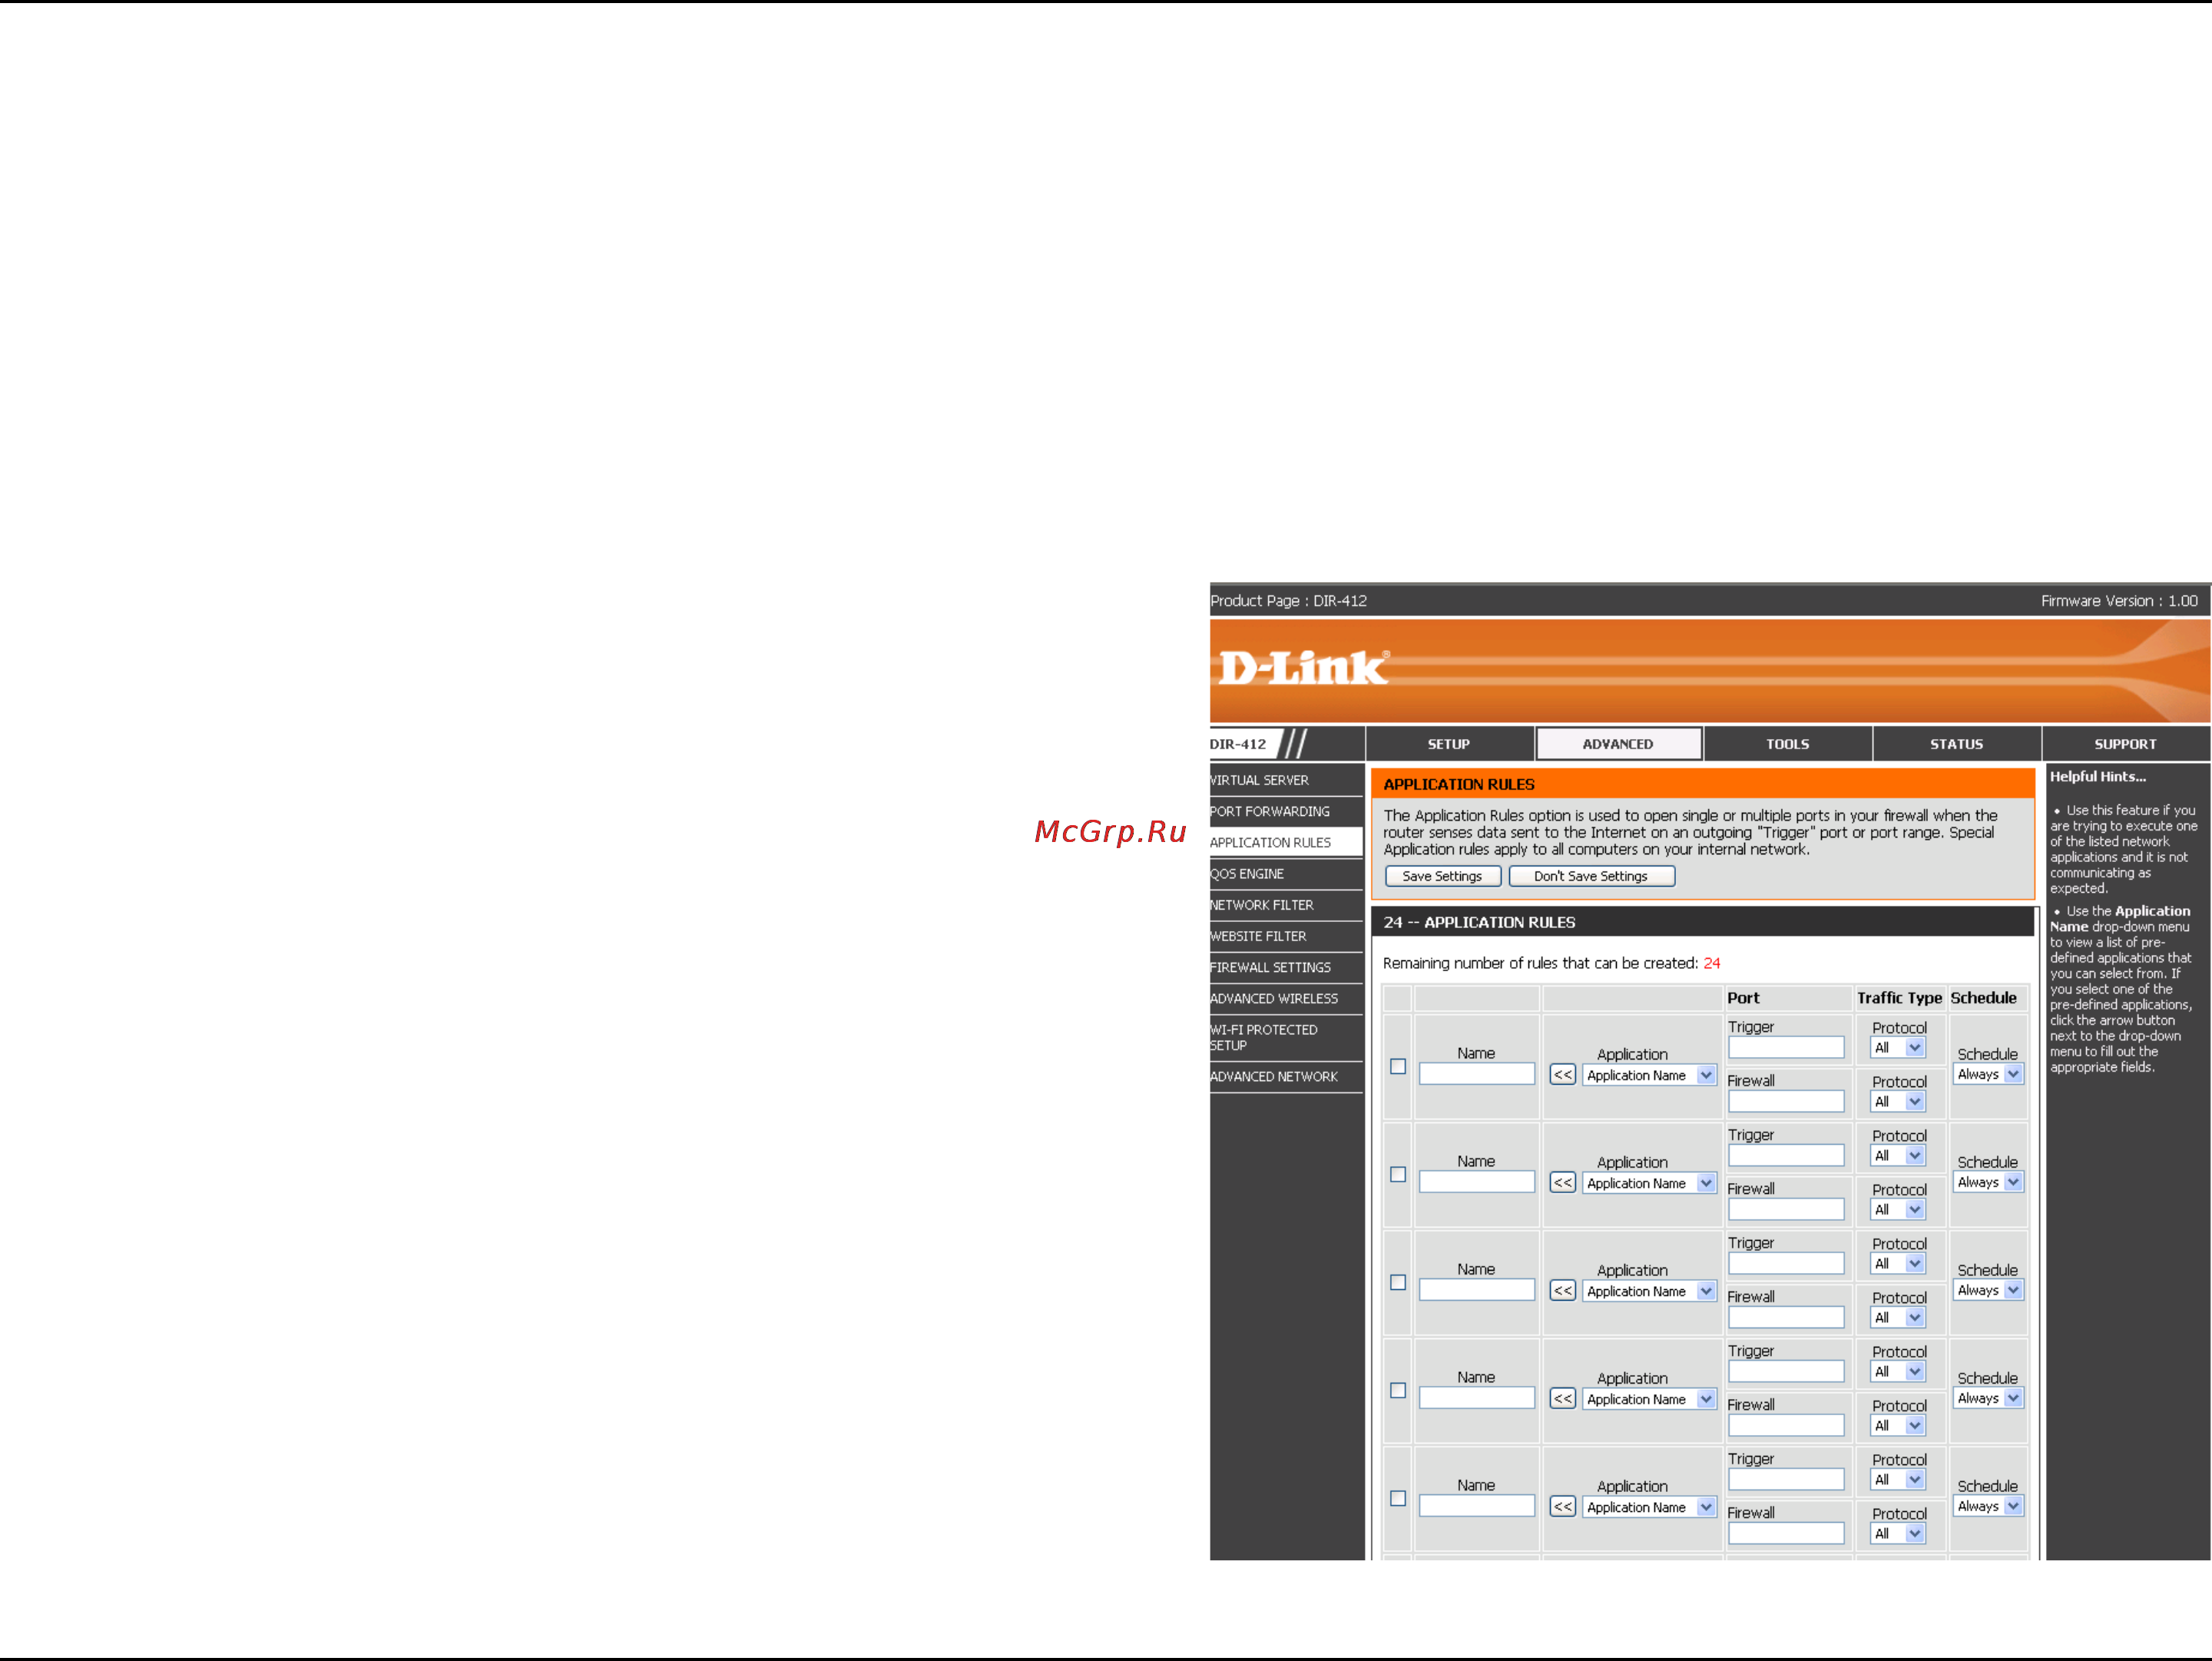The height and width of the screenshot is (1661, 2212).
Task: Click the Trigger port field in the second rule
Action: (1786, 1155)
